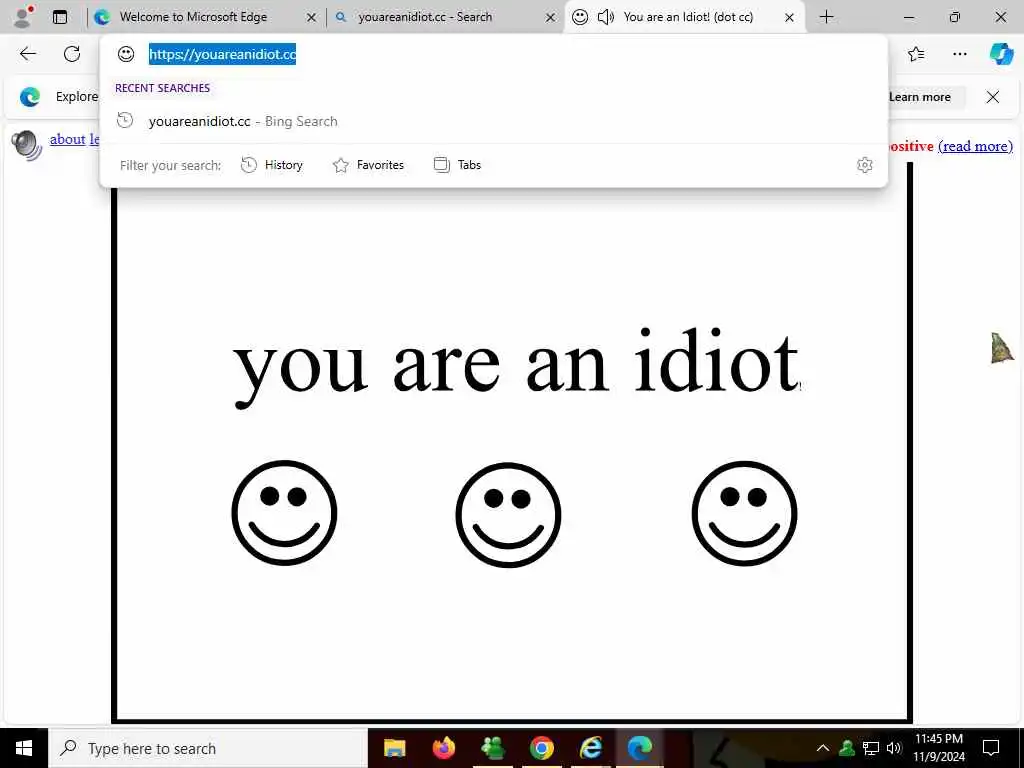Click the Microsoft Edge taskbar icon

tap(639, 748)
